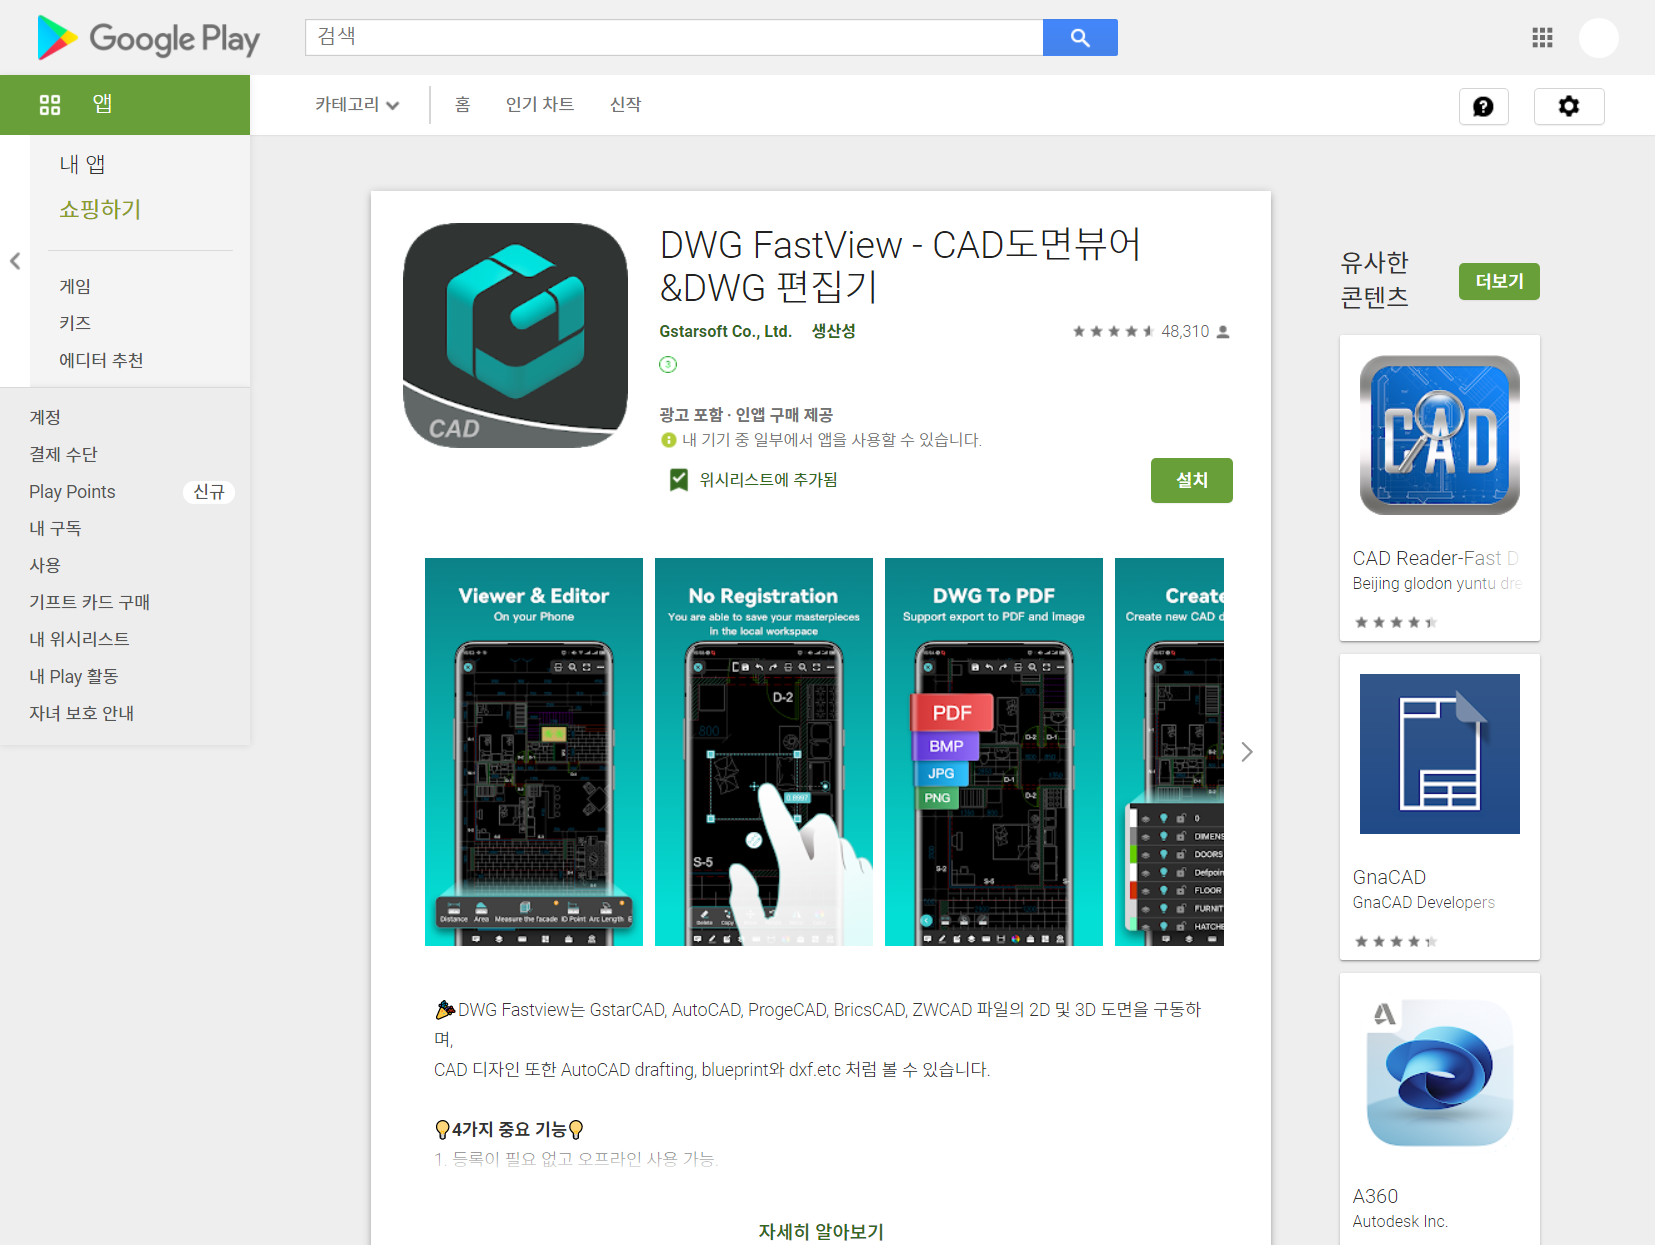Click Beijing glodon developer text
Image resolution: width=1655 pixels, height=1245 pixels.
[x=1437, y=583]
